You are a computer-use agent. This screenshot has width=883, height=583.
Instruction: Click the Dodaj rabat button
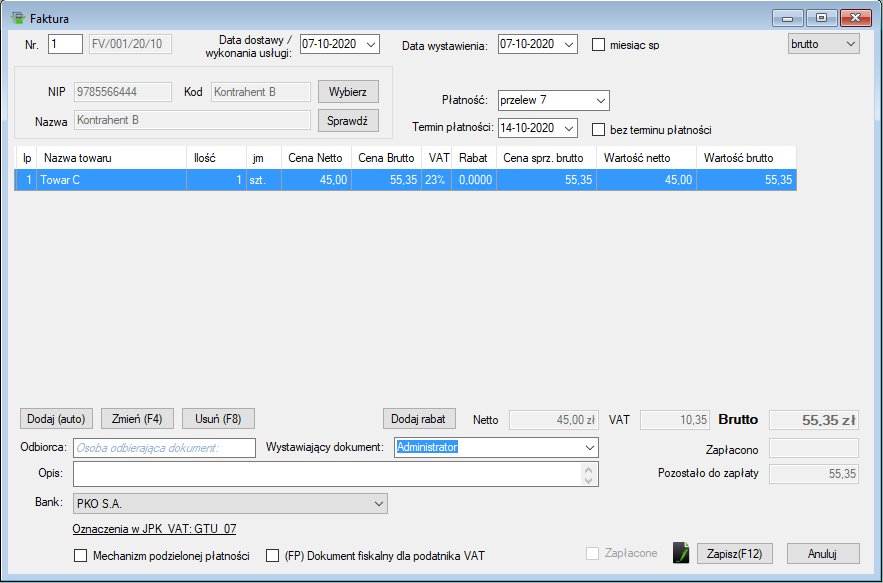[x=419, y=419]
